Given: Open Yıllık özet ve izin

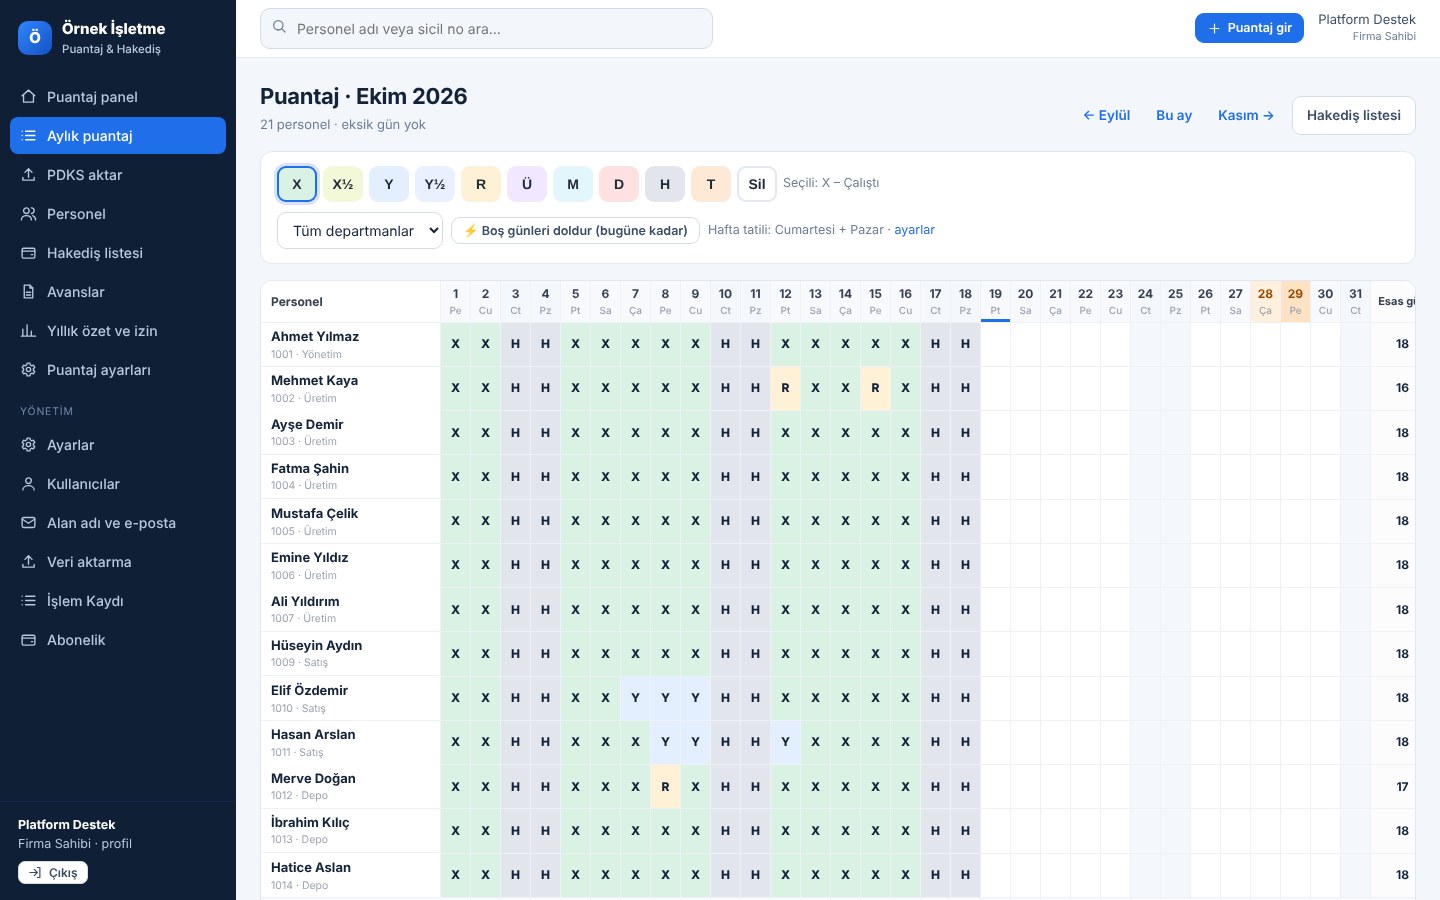Looking at the screenshot, I should click(118, 331).
